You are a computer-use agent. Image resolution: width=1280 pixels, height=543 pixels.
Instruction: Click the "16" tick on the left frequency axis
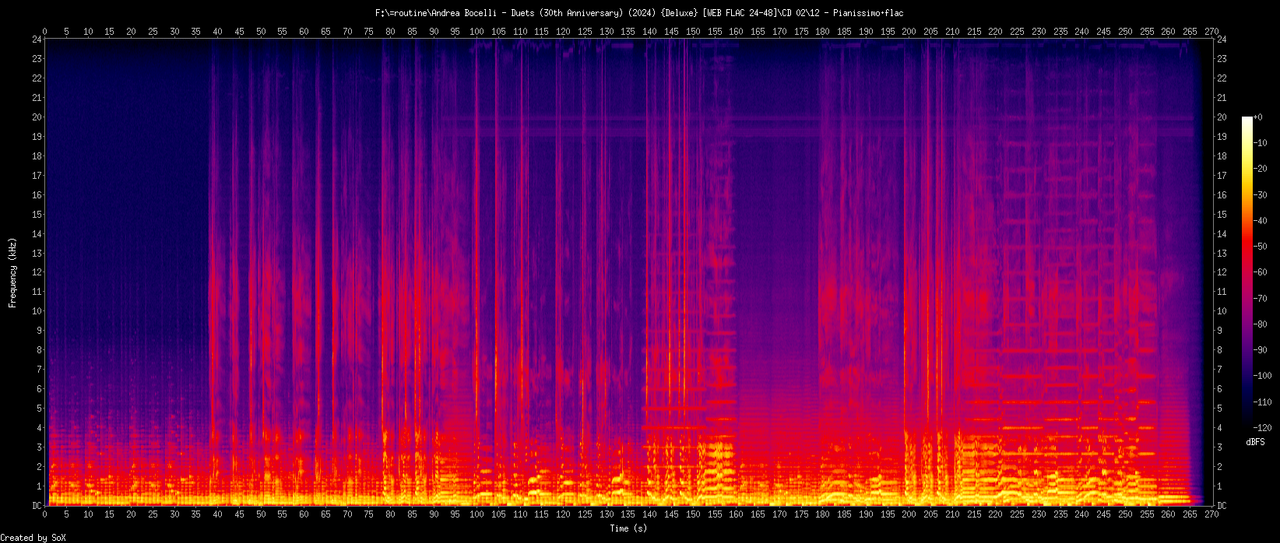click(x=37, y=194)
